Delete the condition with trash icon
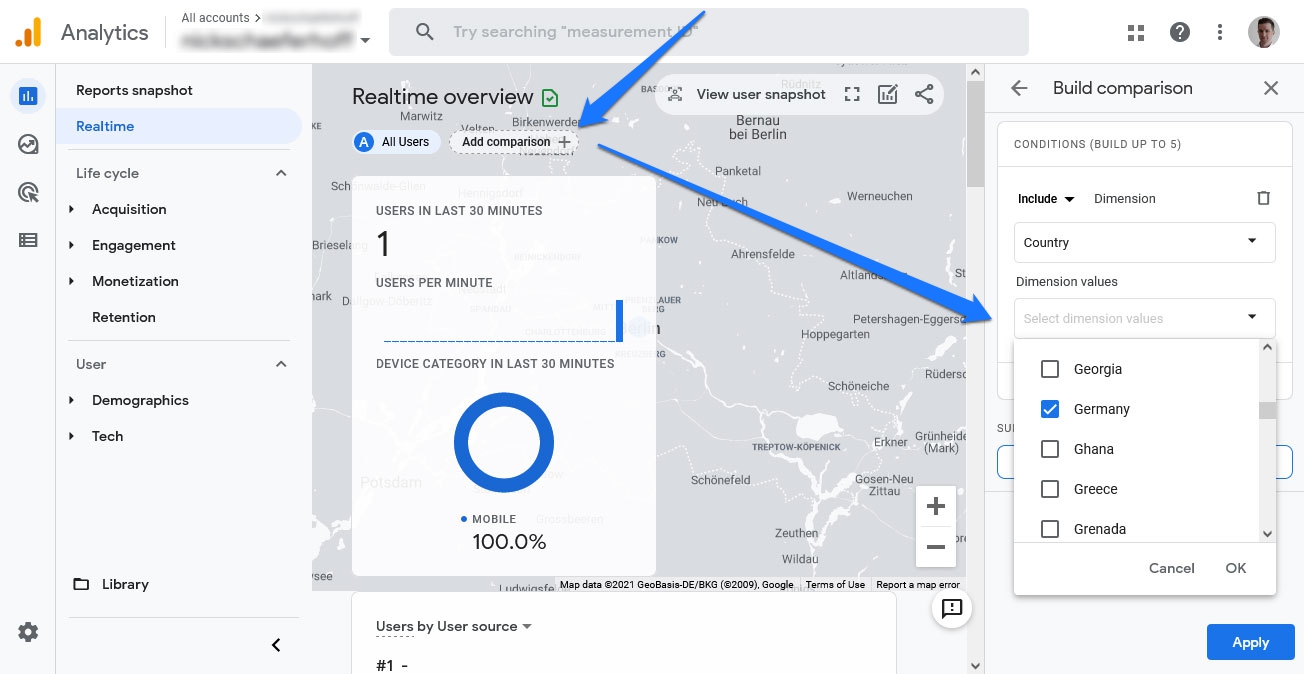 [x=1264, y=198]
